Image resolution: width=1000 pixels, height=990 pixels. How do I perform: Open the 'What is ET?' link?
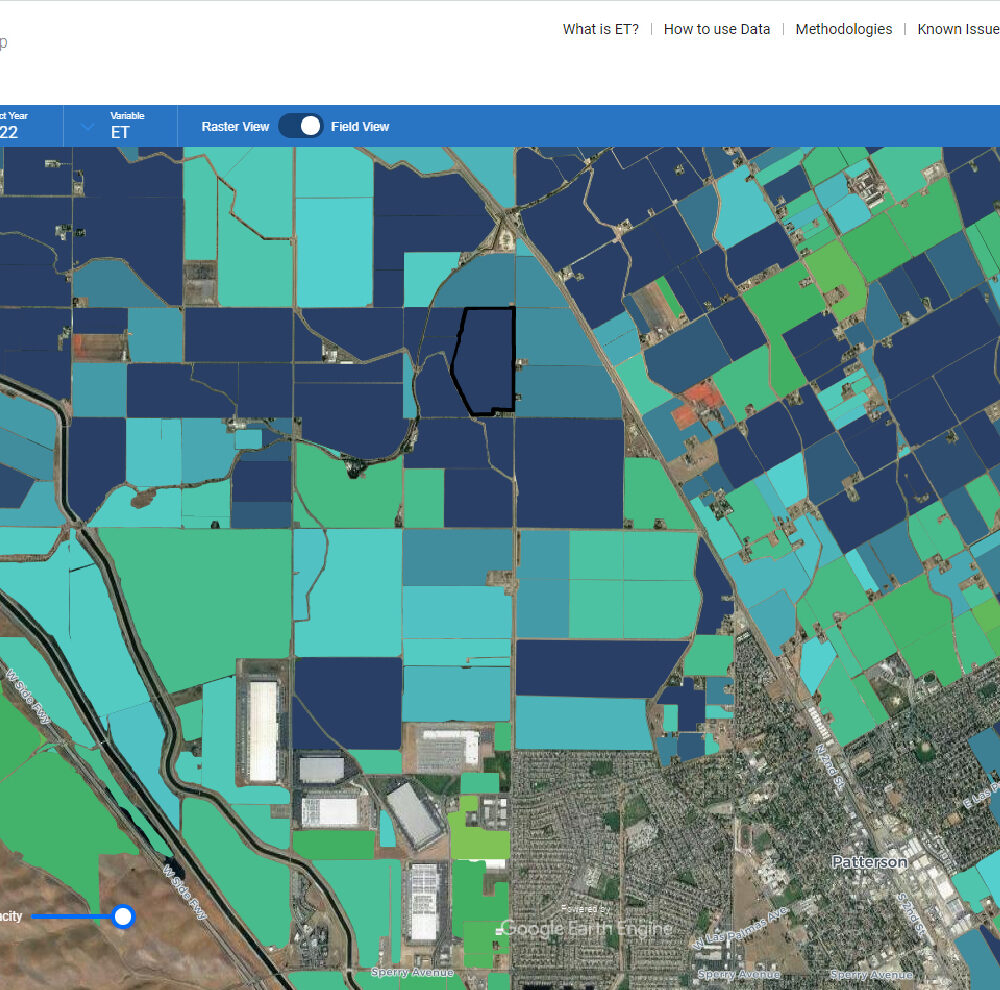(600, 29)
